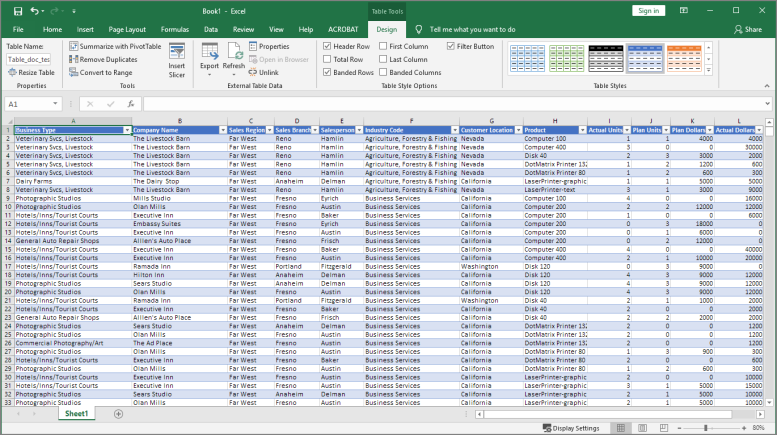The width and height of the screenshot is (777, 435).
Task: Switch to the View tab
Action: pos(276,29)
